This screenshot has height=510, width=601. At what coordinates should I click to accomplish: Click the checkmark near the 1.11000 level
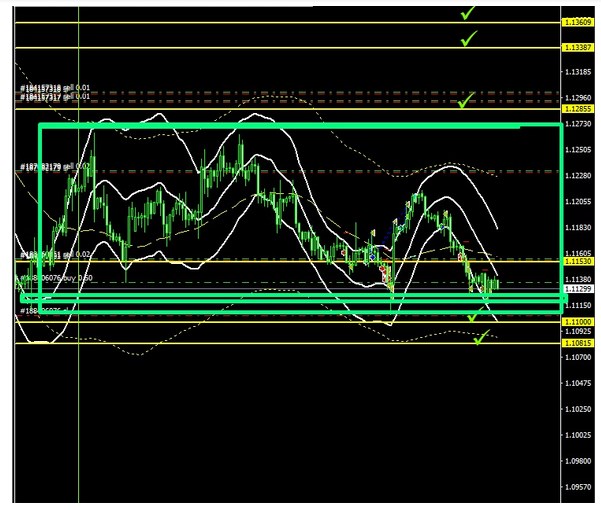(x=471, y=317)
